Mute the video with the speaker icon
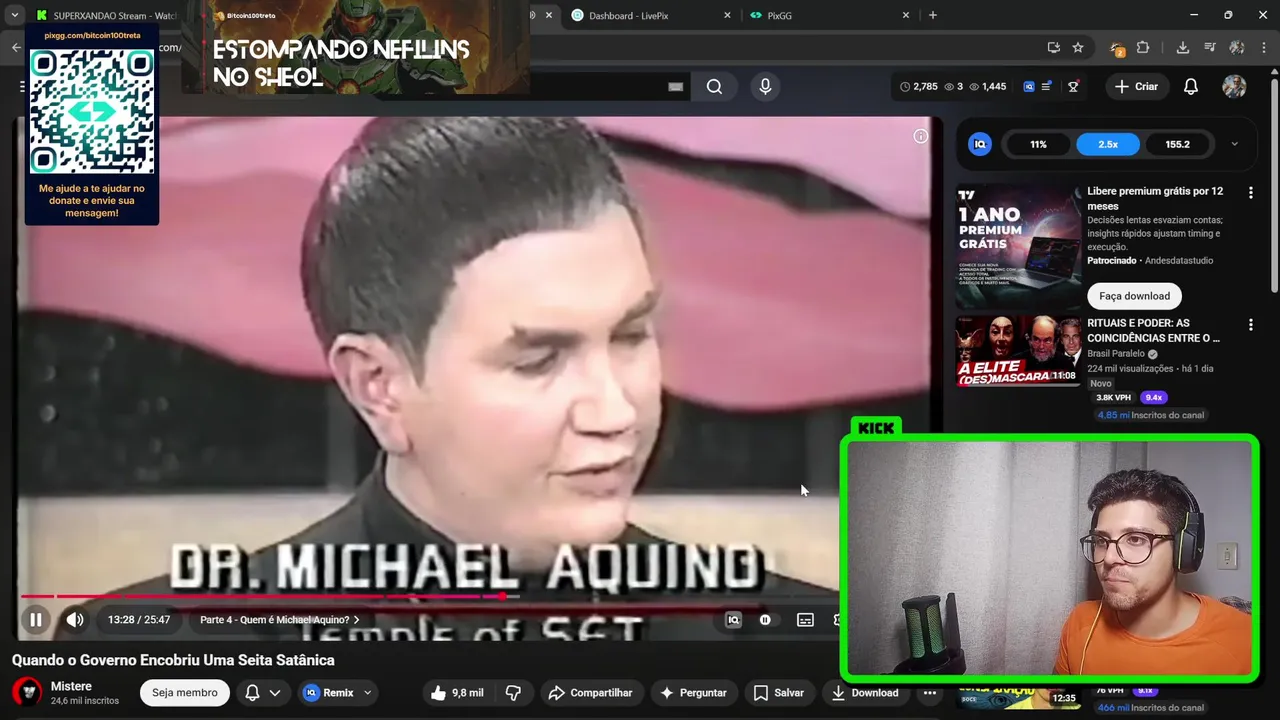This screenshot has height=720, width=1280. (x=75, y=620)
